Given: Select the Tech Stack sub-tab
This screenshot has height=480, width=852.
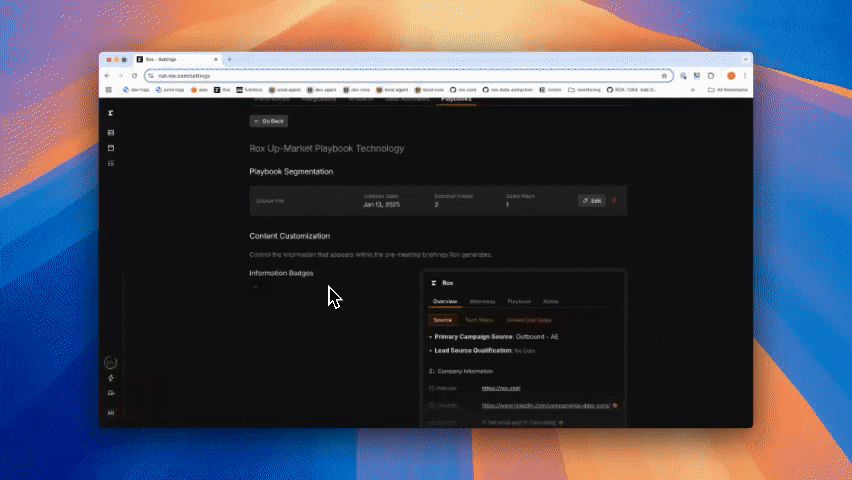Looking at the screenshot, I should click(478, 320).
